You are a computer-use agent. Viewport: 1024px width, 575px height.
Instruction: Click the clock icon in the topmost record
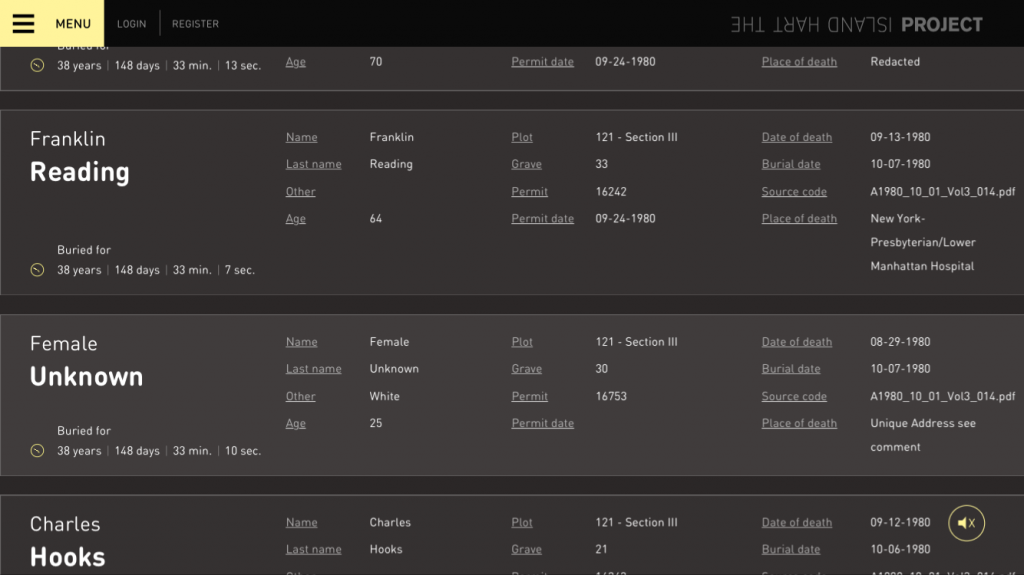click(37, 66)
